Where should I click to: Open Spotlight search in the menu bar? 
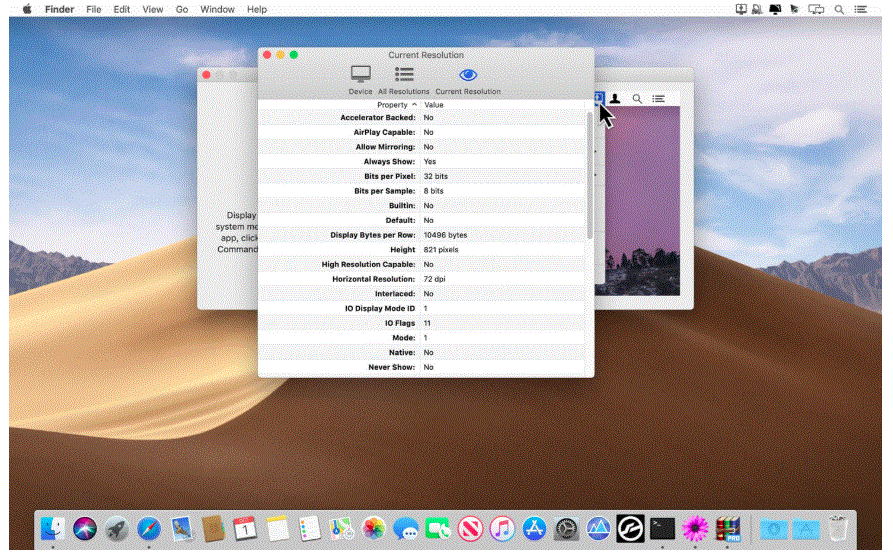point(839,9)
